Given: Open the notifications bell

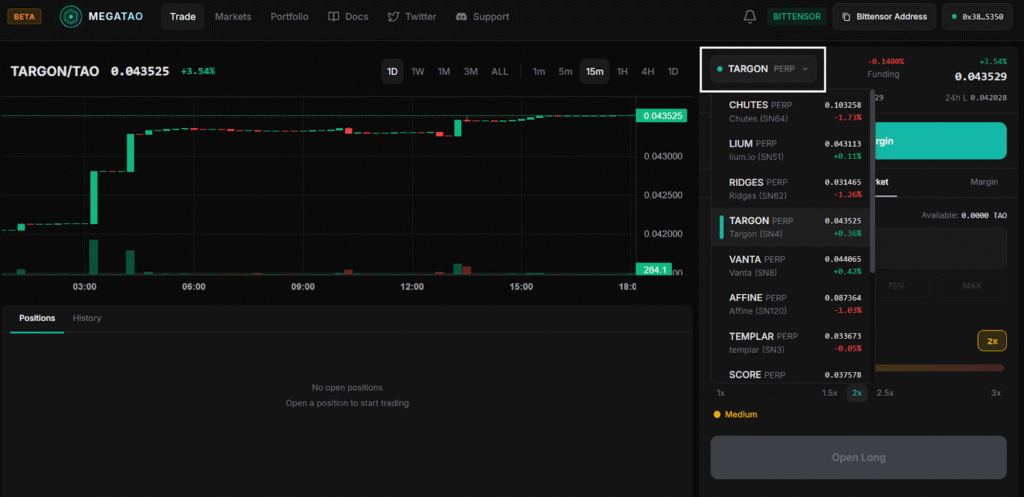Looking at the screenshot, I should click(x=750, y=17).
